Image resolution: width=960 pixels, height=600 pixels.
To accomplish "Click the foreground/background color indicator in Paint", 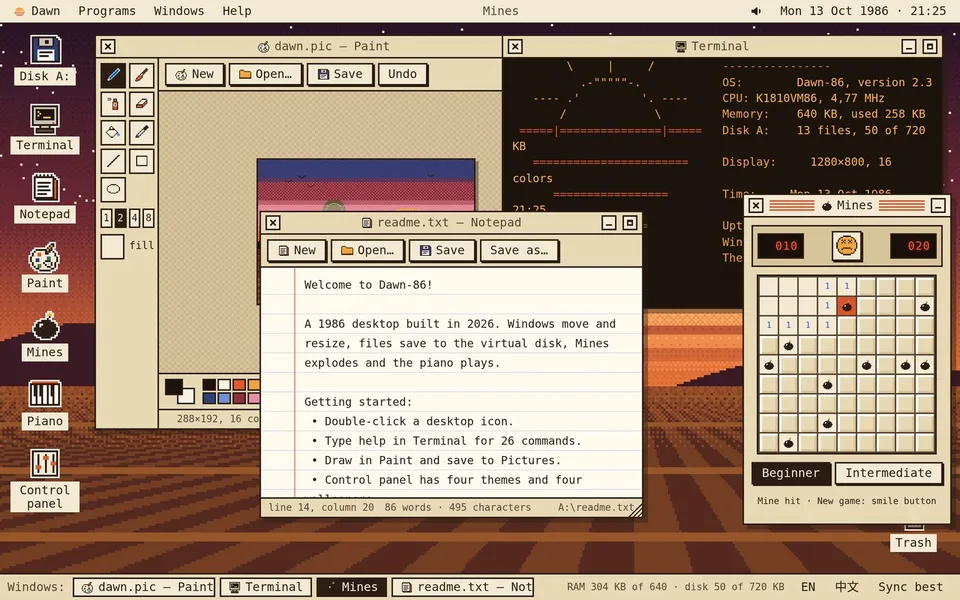I will [179, 391].
